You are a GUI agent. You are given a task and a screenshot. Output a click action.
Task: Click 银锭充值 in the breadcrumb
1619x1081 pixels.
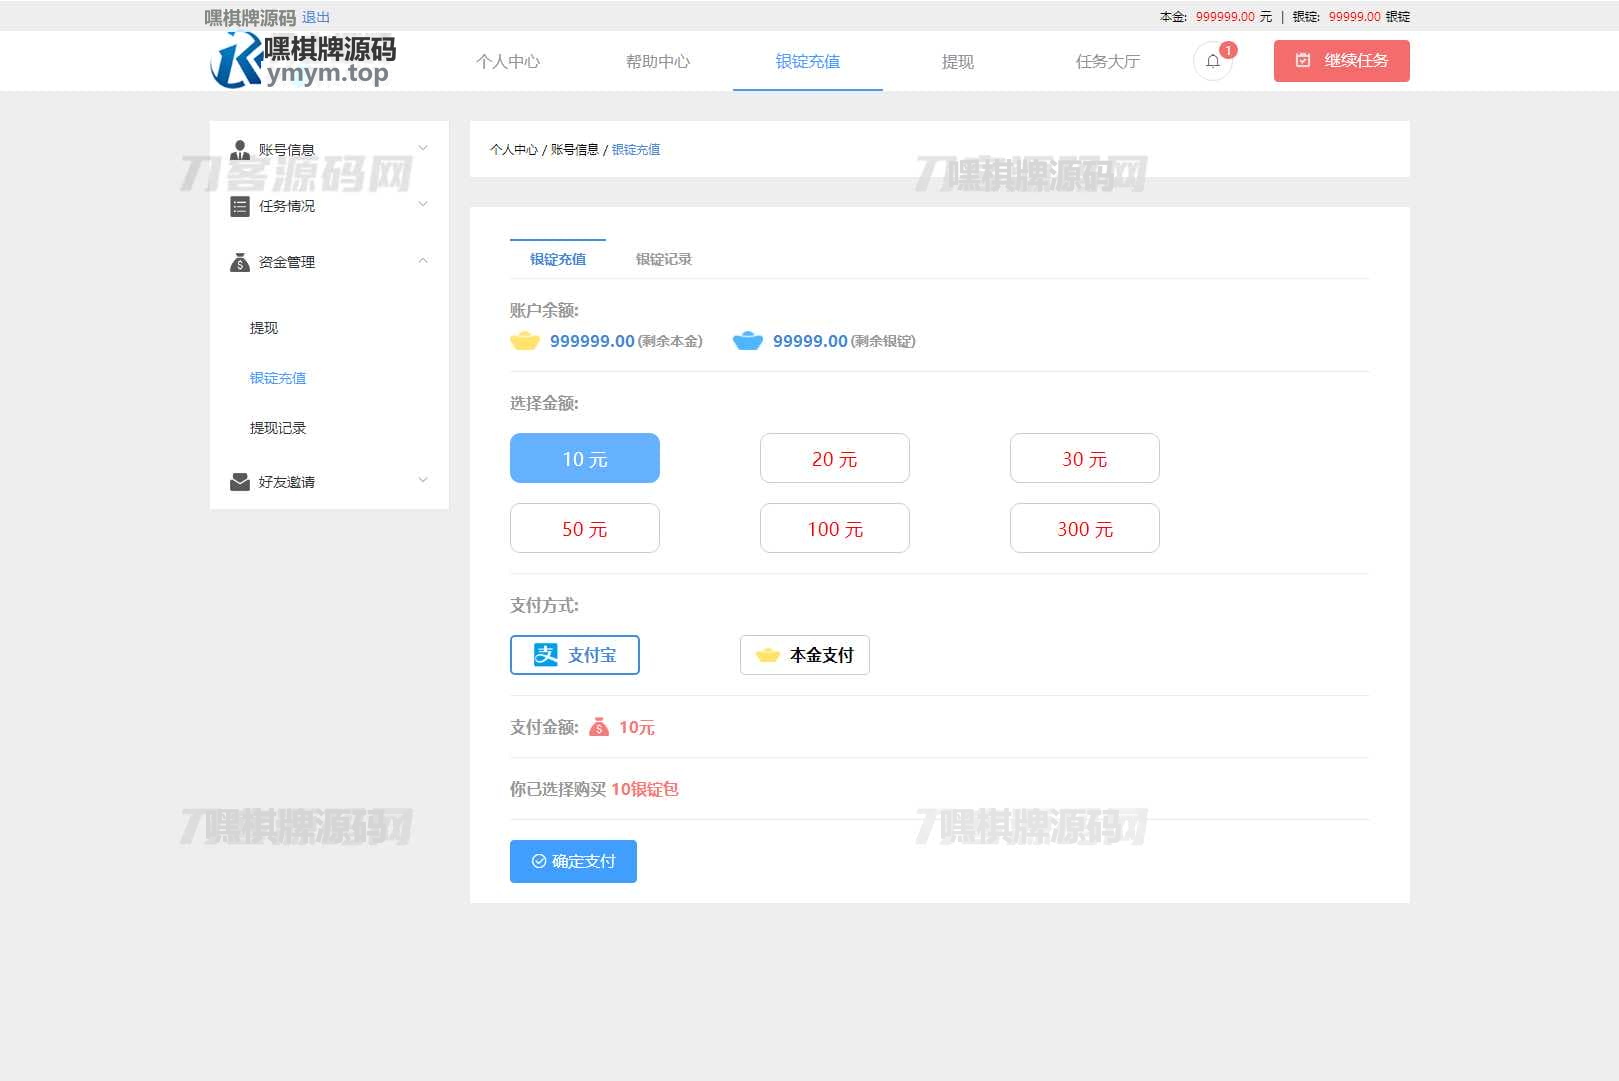point(636,150)
